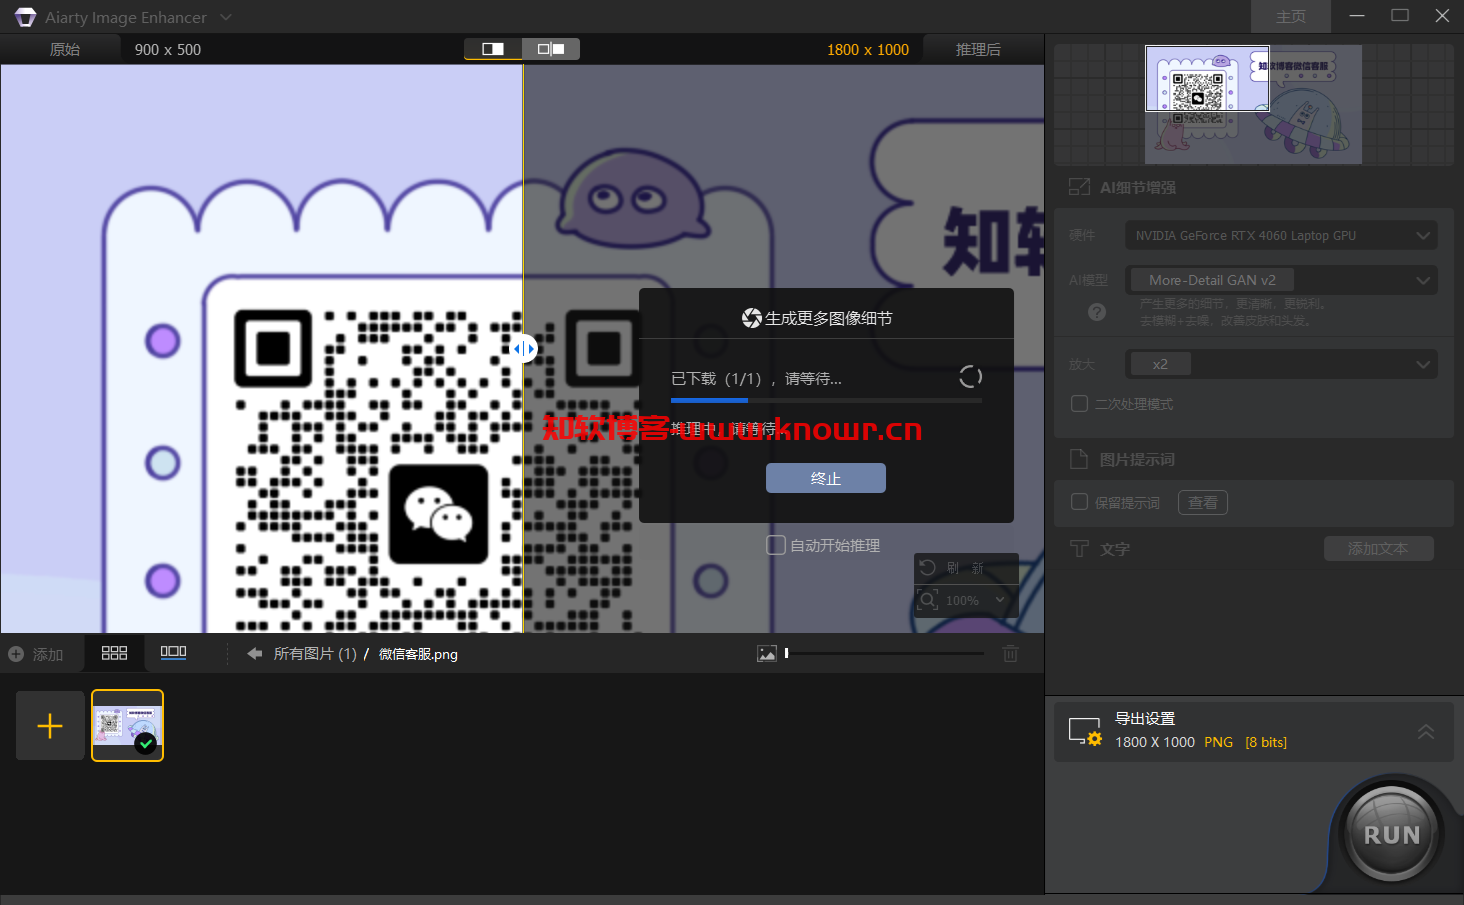Click the download progress bar in the dialog
Image resolution: width=1464 pixels, height=905 pixels.
826,401
